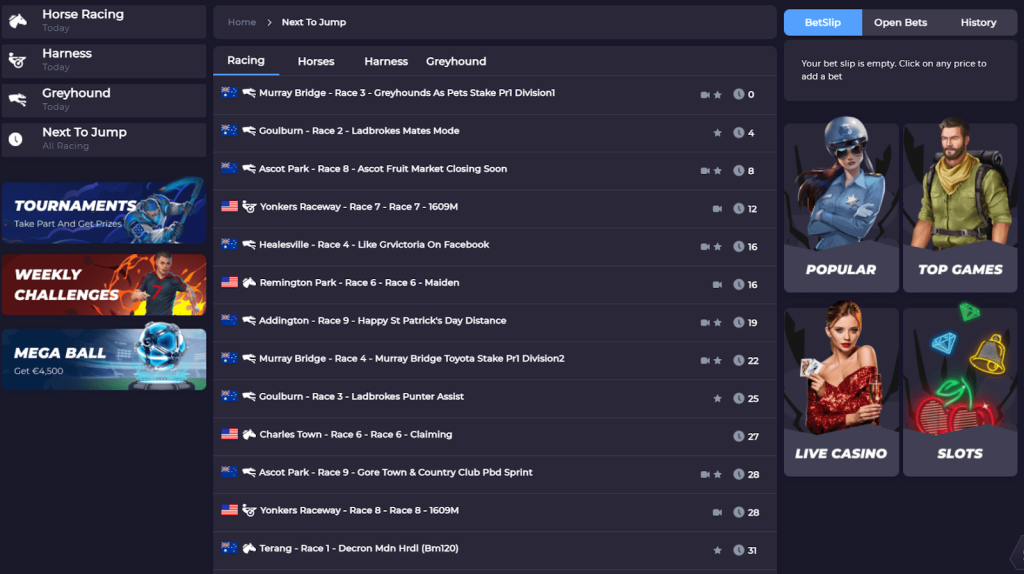Toggle favorite star for Goulburn Race 2
This screenshot has height=574, width=1024.
point(717,133)
